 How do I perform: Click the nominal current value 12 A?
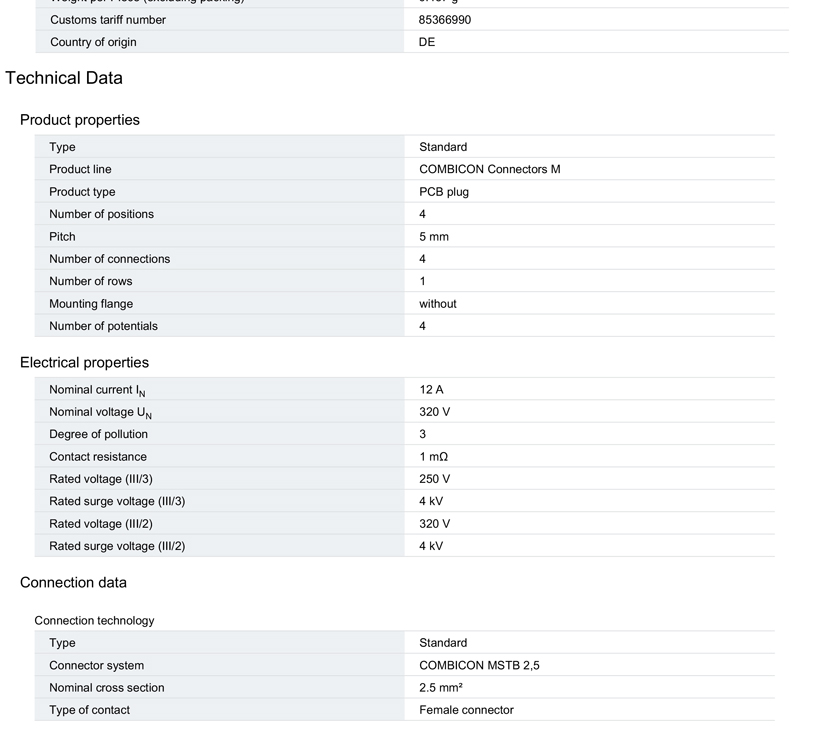point(431,390)
